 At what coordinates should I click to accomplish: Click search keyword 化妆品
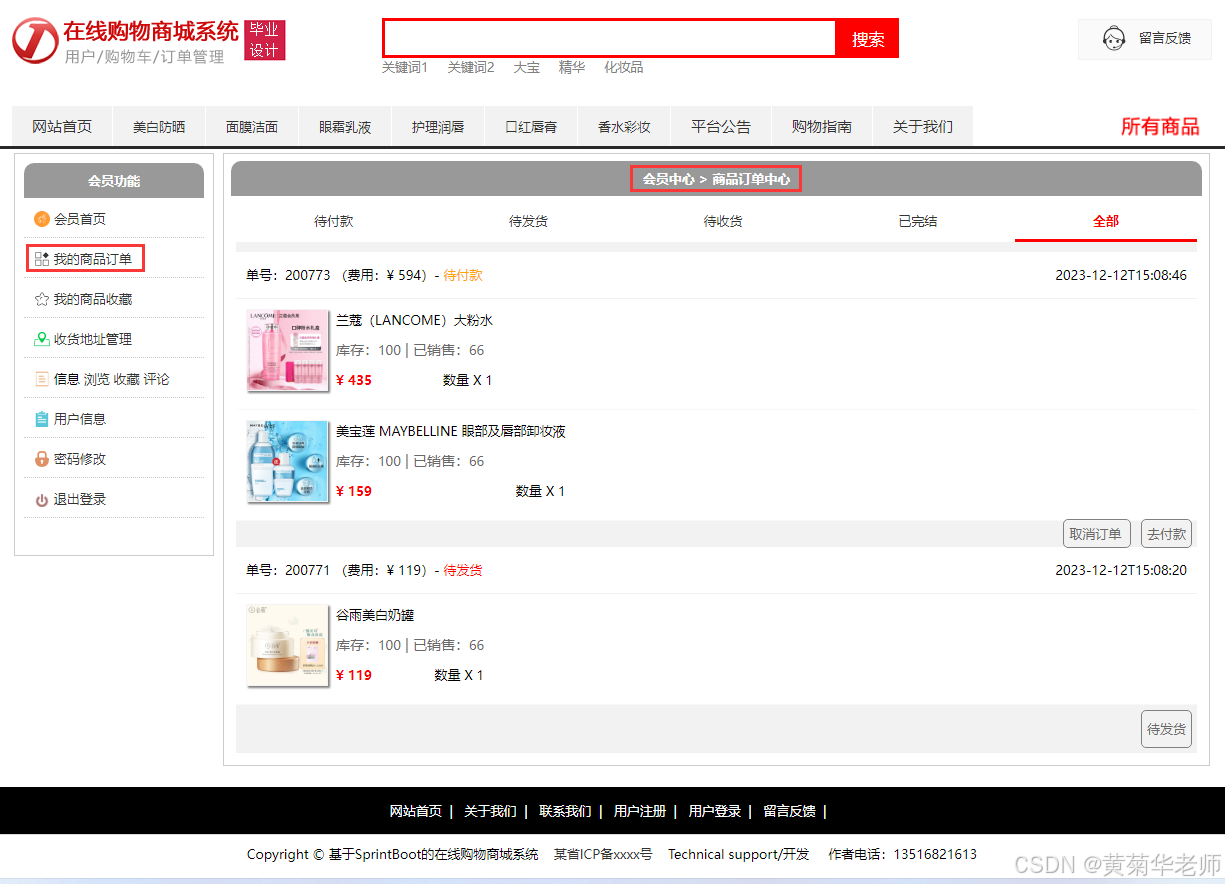pyautogui.click(x=624, y=67)
